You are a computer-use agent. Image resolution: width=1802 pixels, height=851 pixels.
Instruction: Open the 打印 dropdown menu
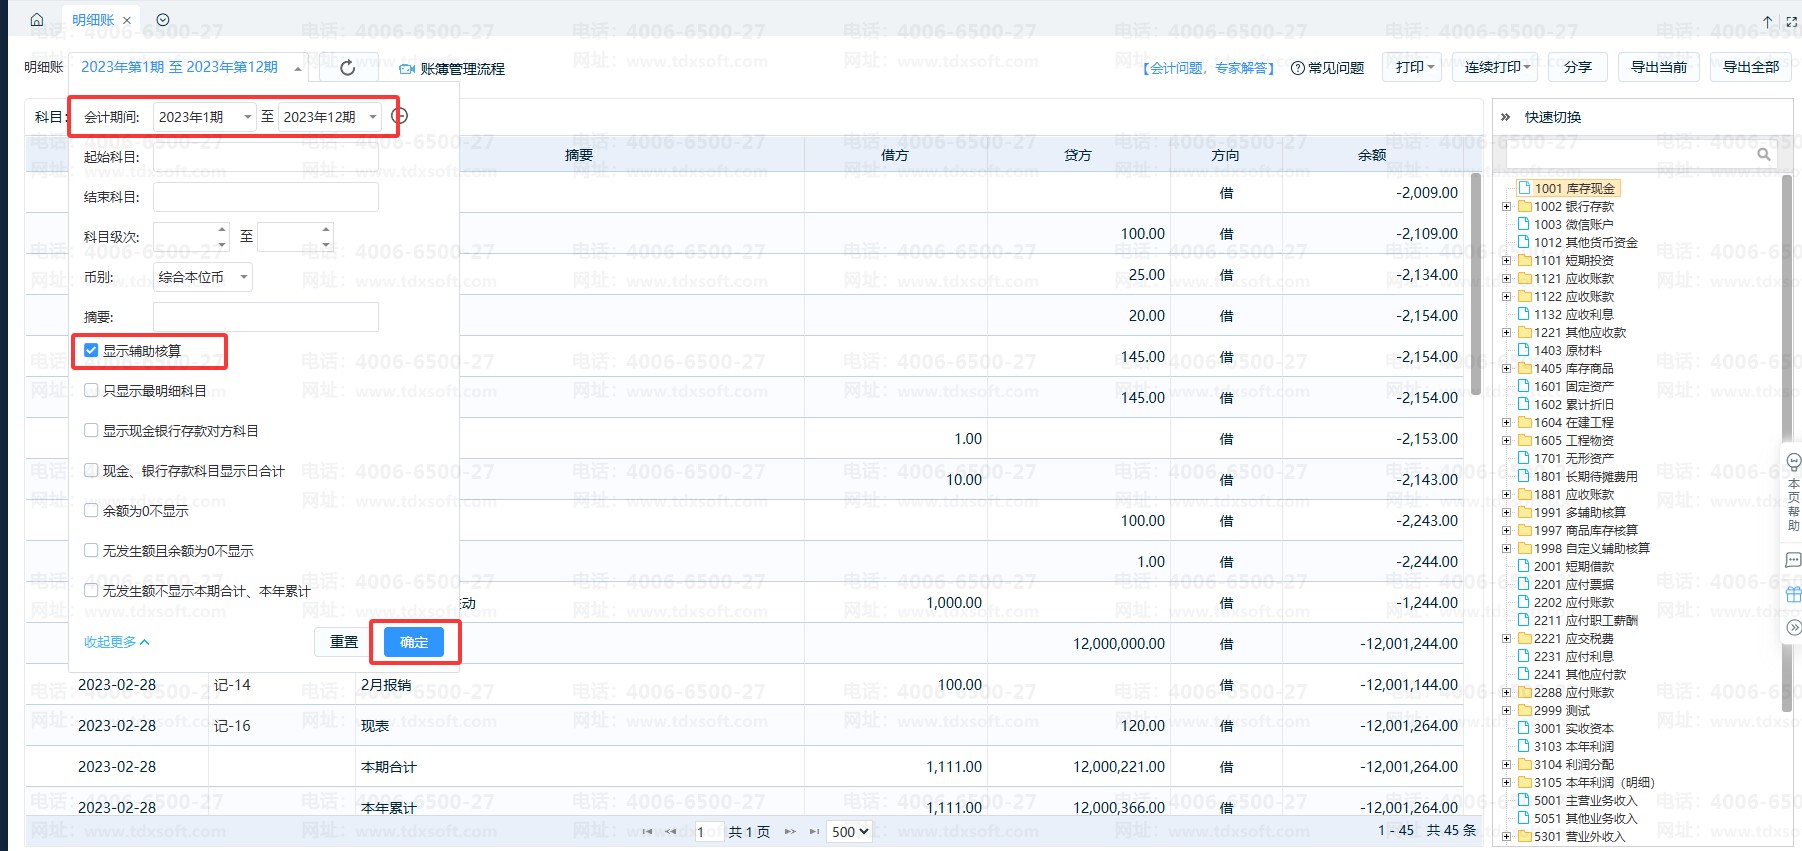pos(1413,67)
